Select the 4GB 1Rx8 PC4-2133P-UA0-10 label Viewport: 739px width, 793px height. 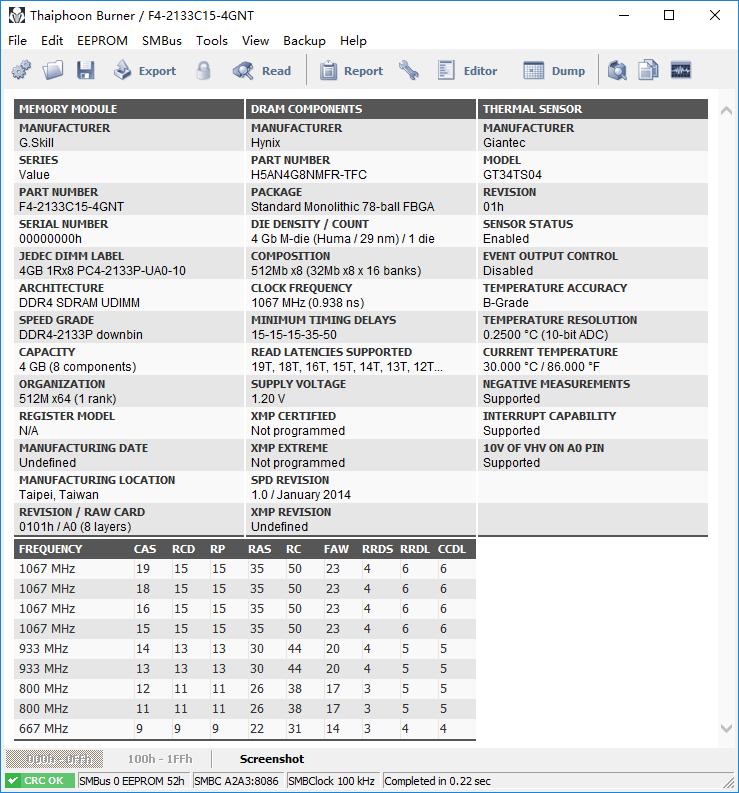[x=102, y=271]
